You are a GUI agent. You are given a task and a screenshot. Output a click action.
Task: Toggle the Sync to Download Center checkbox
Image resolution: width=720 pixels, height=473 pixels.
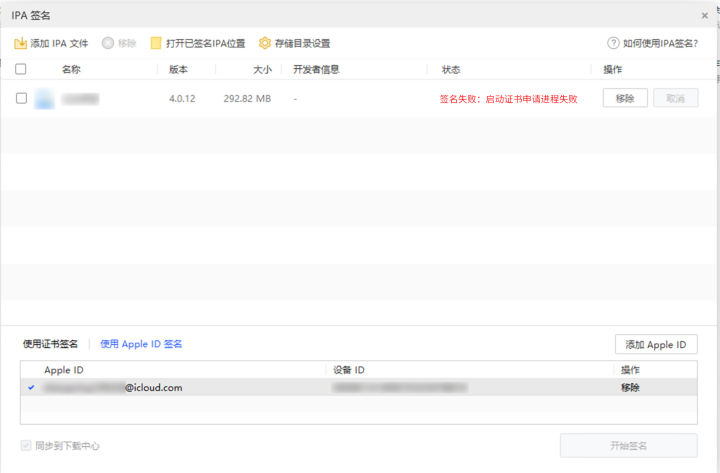tap(26, 445)
